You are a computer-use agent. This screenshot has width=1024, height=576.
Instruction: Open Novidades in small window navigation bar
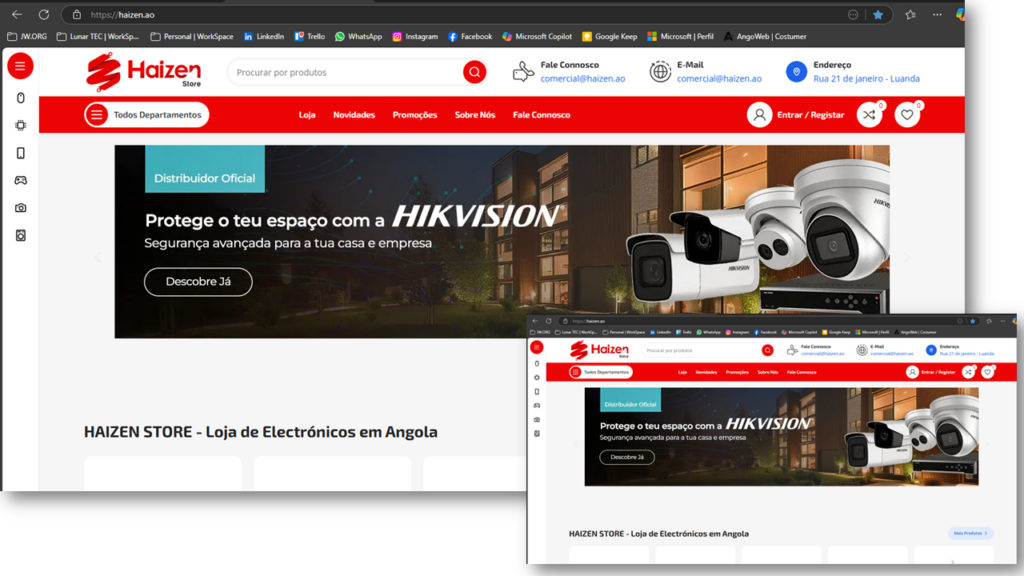[706, 372]
